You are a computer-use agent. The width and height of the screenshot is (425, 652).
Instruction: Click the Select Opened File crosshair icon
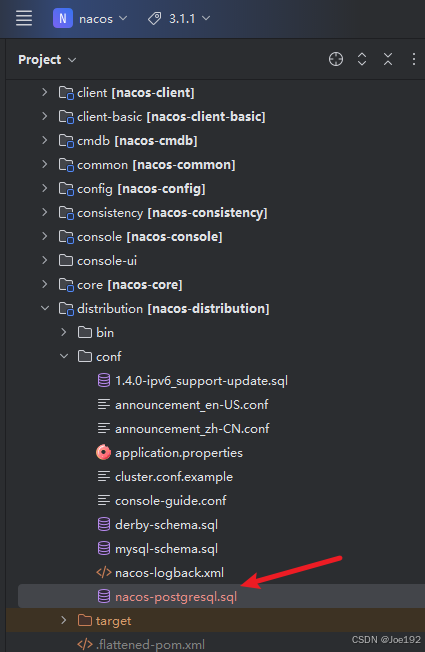336,59
